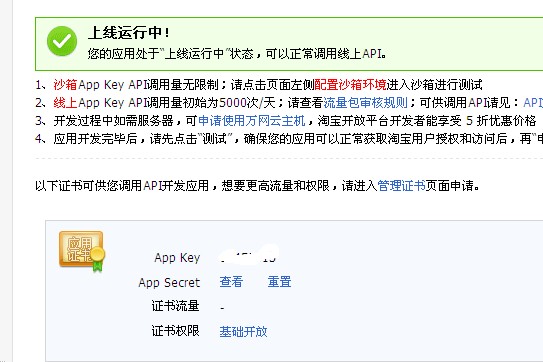Click the 证书权限 label
This screenshot has height=362, width=543.
175,331
